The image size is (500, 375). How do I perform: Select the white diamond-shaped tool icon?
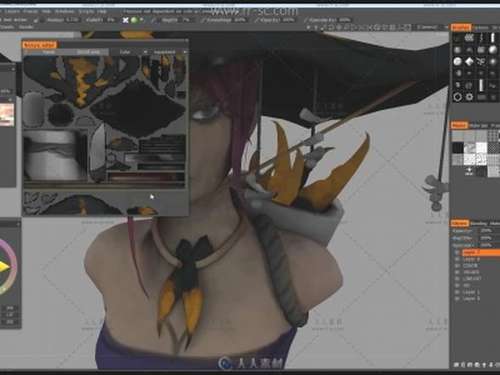tap(469, 62)
